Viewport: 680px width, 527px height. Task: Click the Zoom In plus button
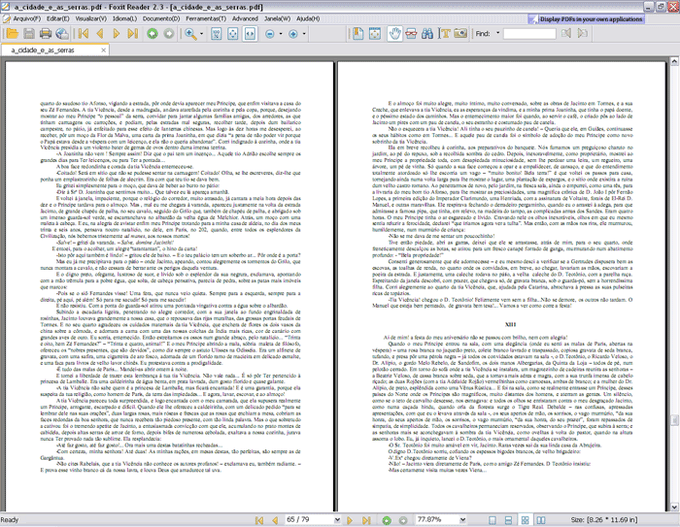(x=293, y=34)
